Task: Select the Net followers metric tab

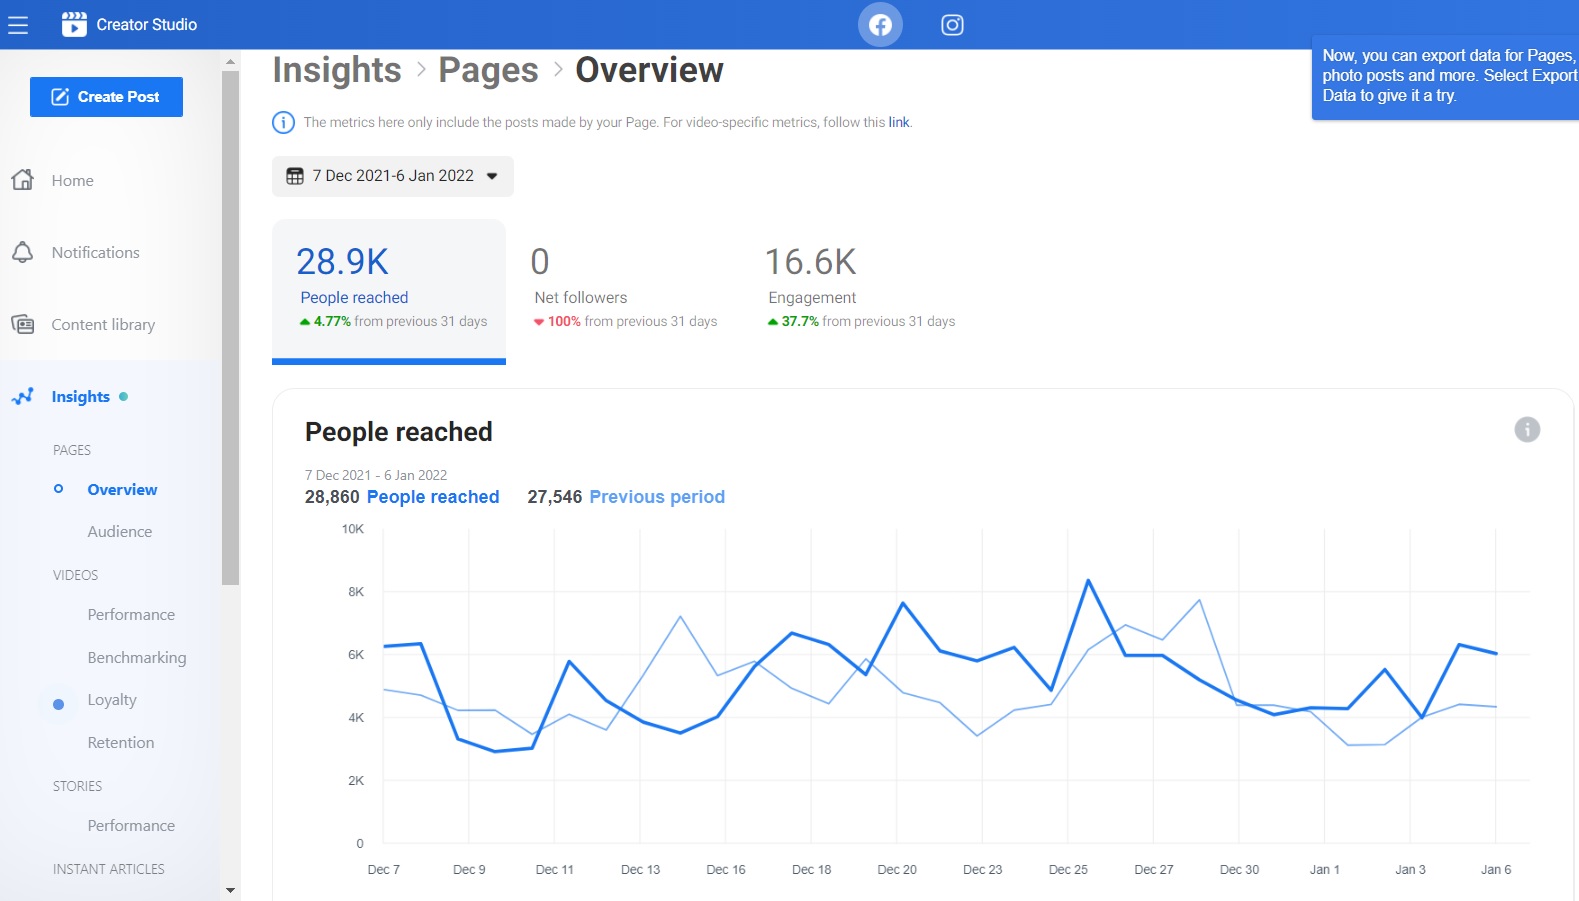Action: coord(624,290)
